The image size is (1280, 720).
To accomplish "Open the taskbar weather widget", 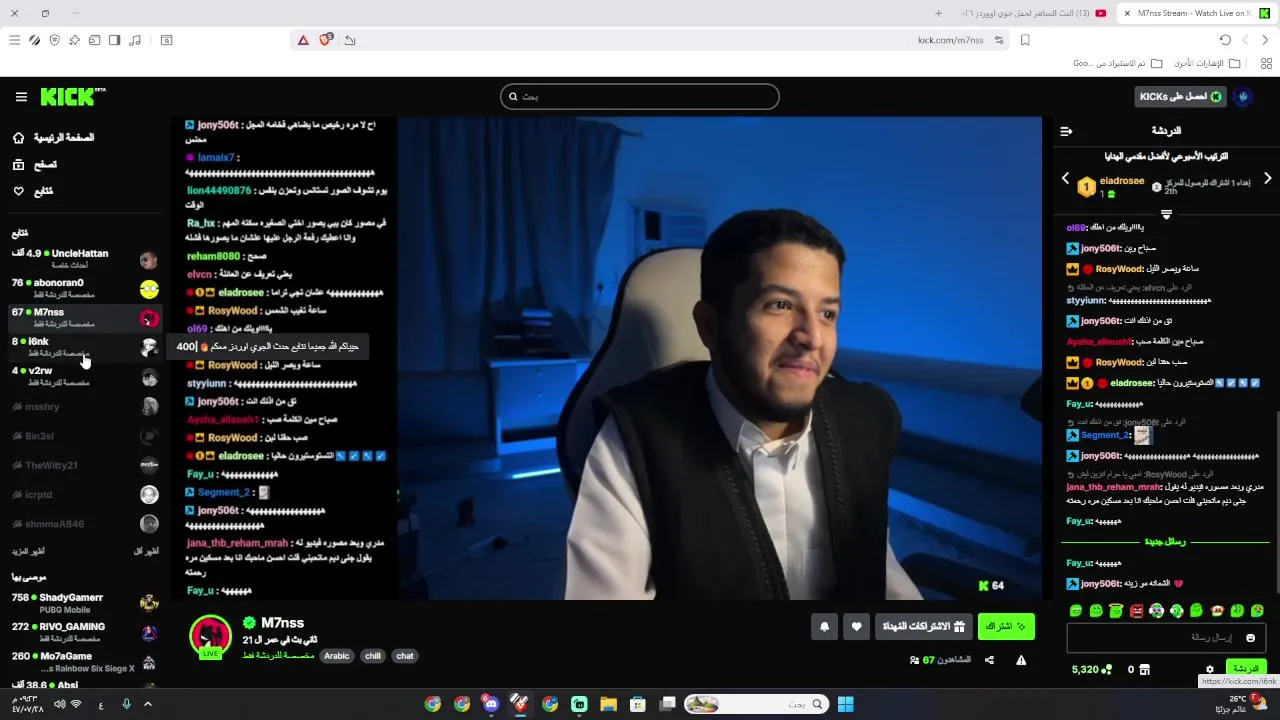I will coord(1240,703).
